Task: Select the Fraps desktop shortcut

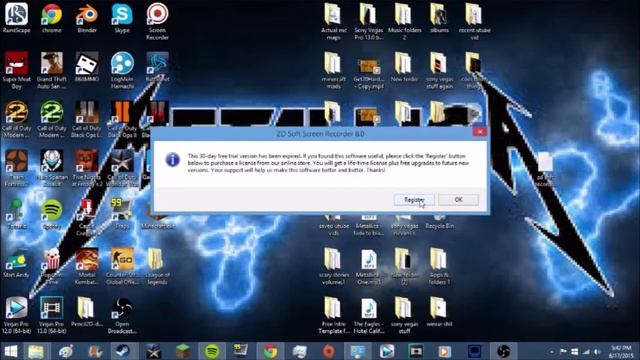Action: click(122, 214)
